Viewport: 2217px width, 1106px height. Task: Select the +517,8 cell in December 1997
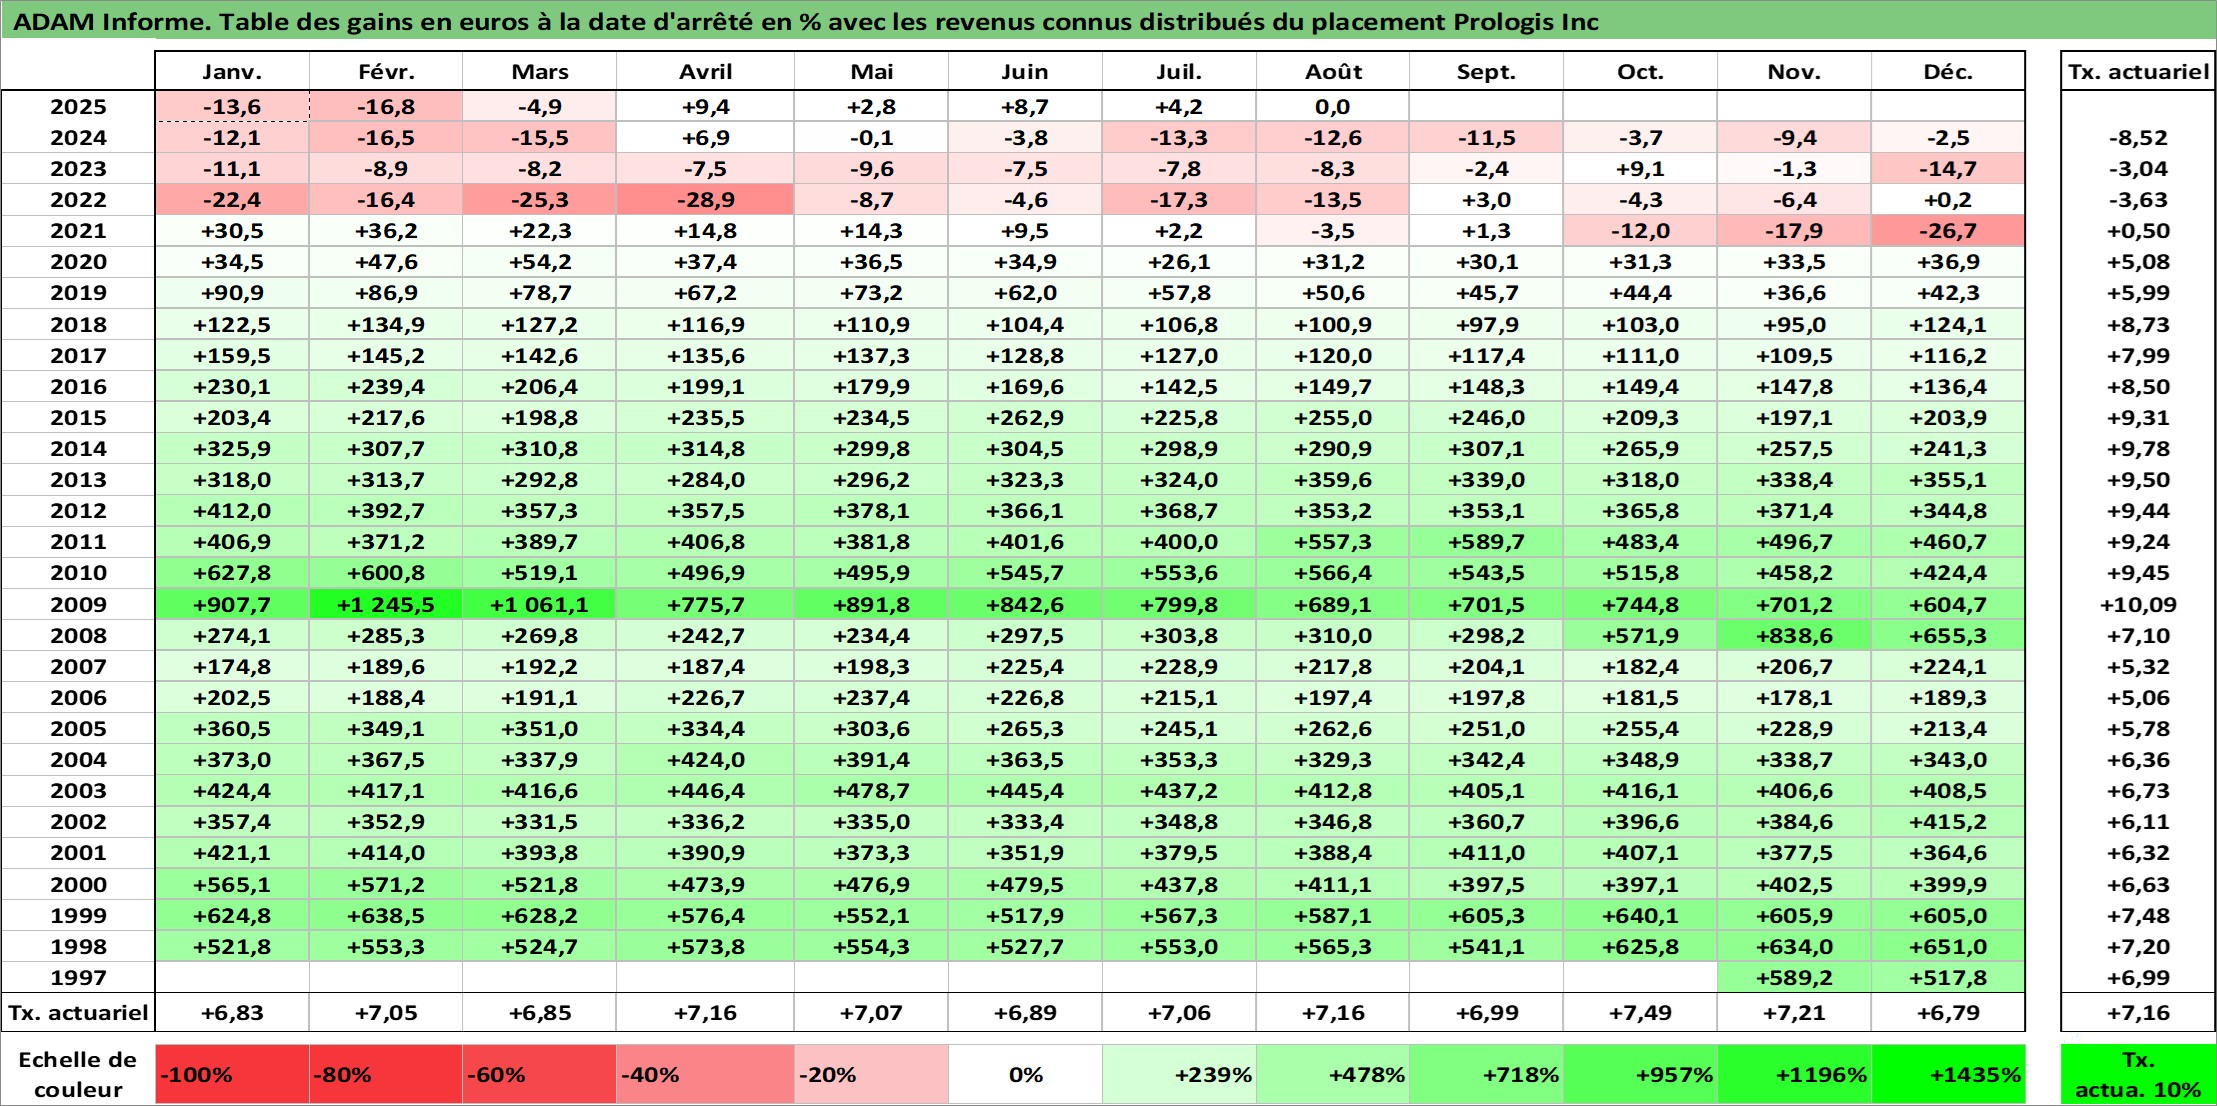1948,978
